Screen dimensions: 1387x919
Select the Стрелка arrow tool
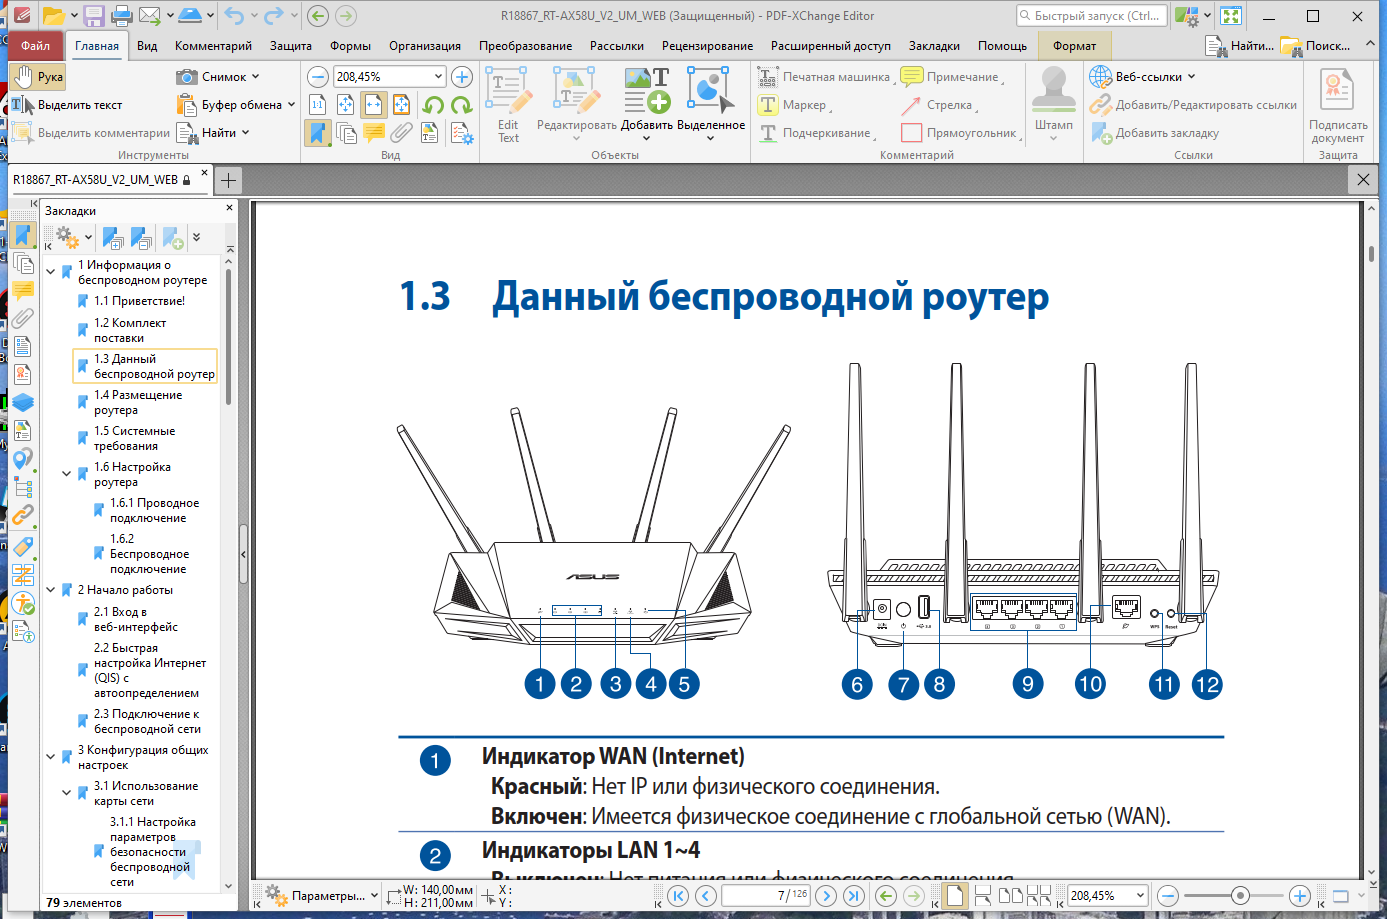click(x=939, y=105)
